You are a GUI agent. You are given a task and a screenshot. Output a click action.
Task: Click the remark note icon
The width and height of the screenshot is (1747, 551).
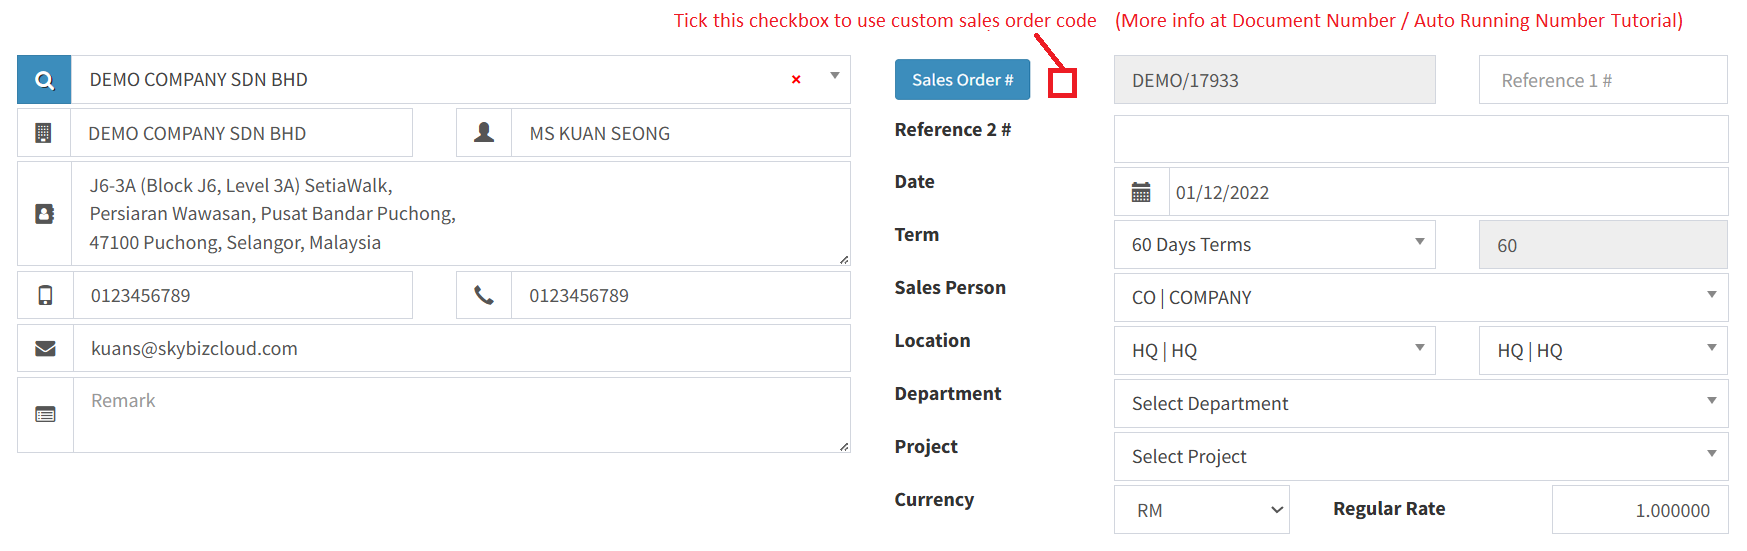45,414
